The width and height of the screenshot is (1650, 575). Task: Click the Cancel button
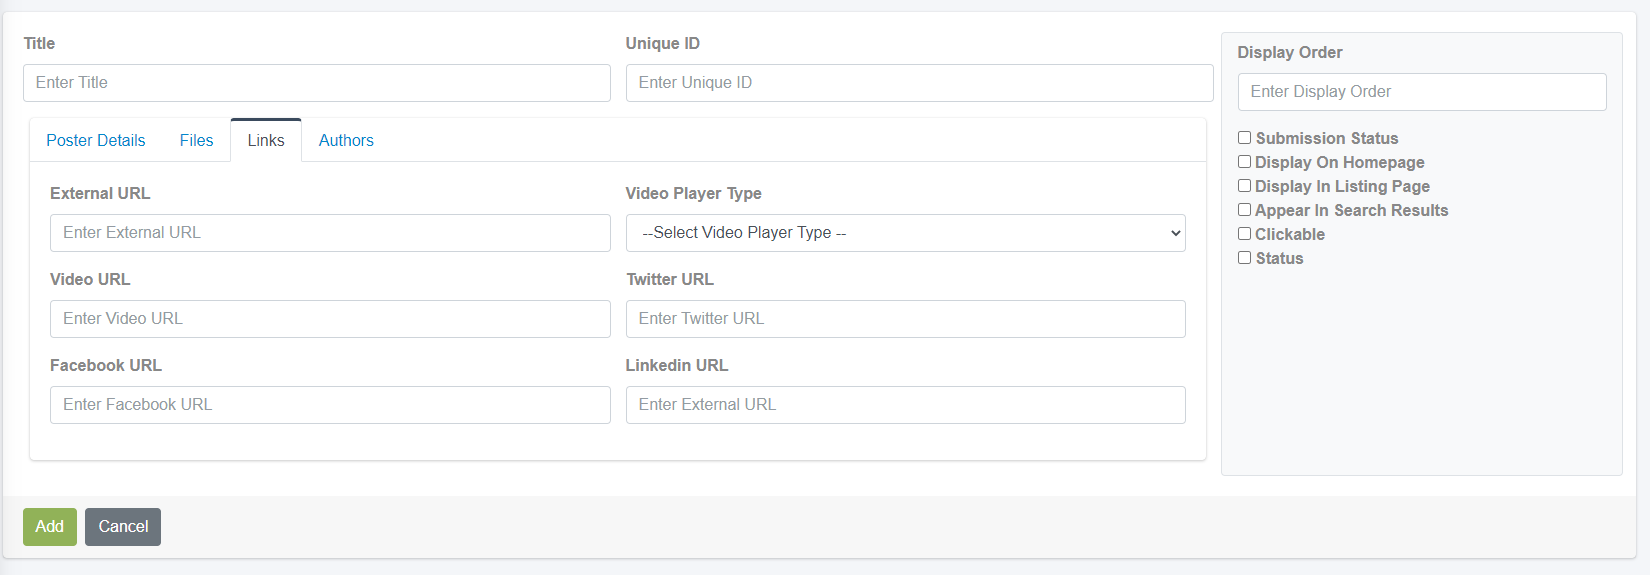(123, 527)
